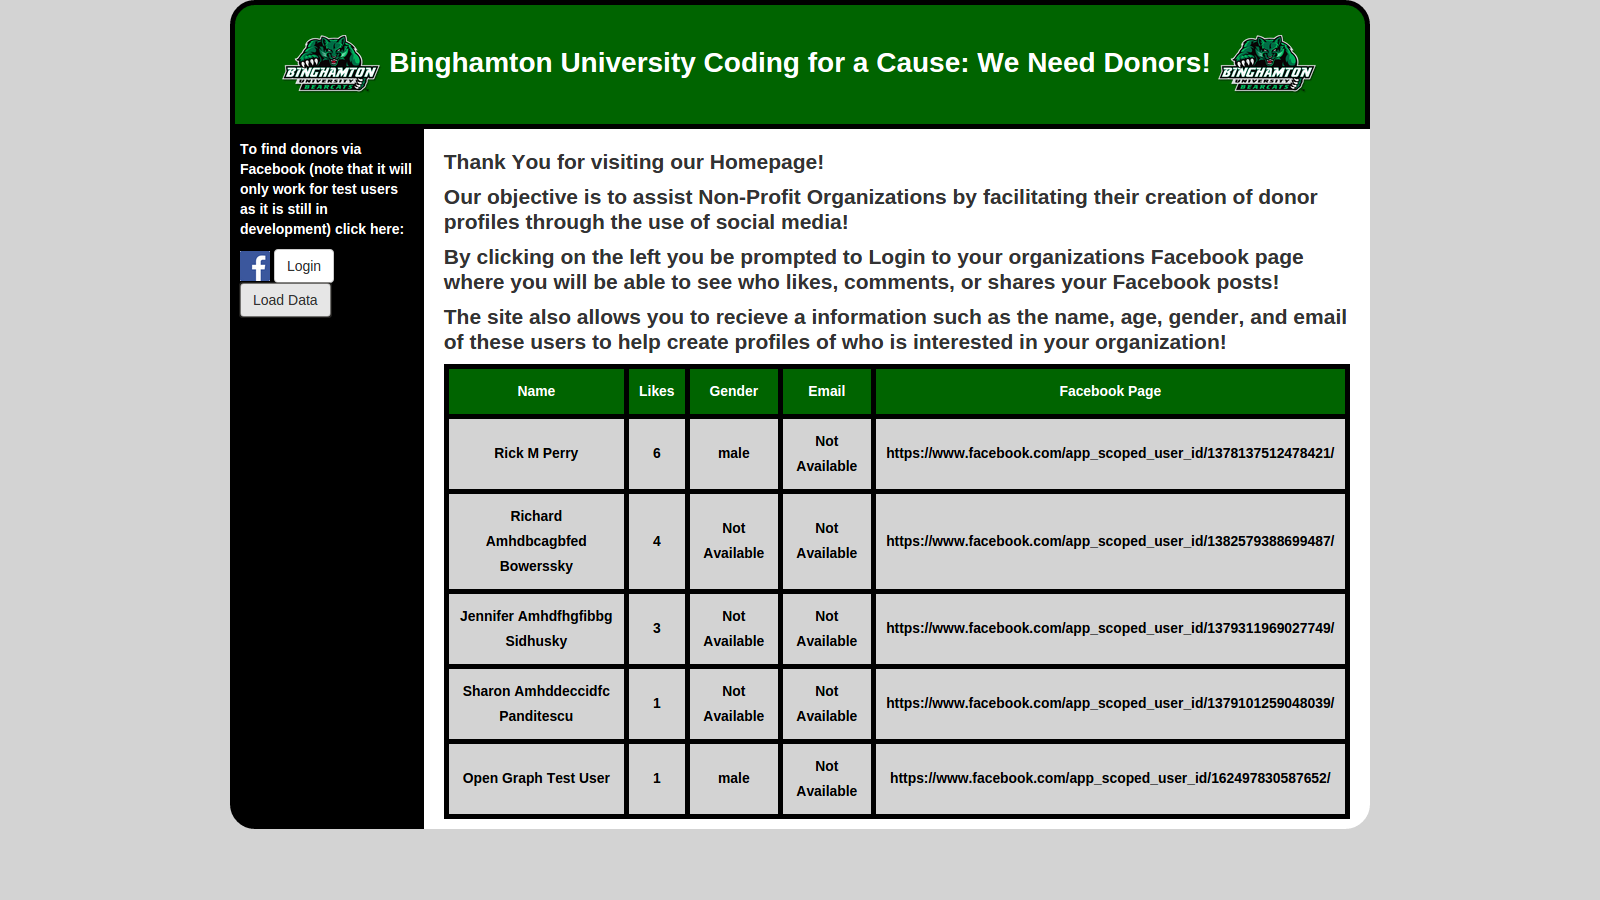Click Jennifer Sidhusky's gender Not Available cell
Image resolution: width=1600 pixels, height=900 pixels.
tap(734, 628)
